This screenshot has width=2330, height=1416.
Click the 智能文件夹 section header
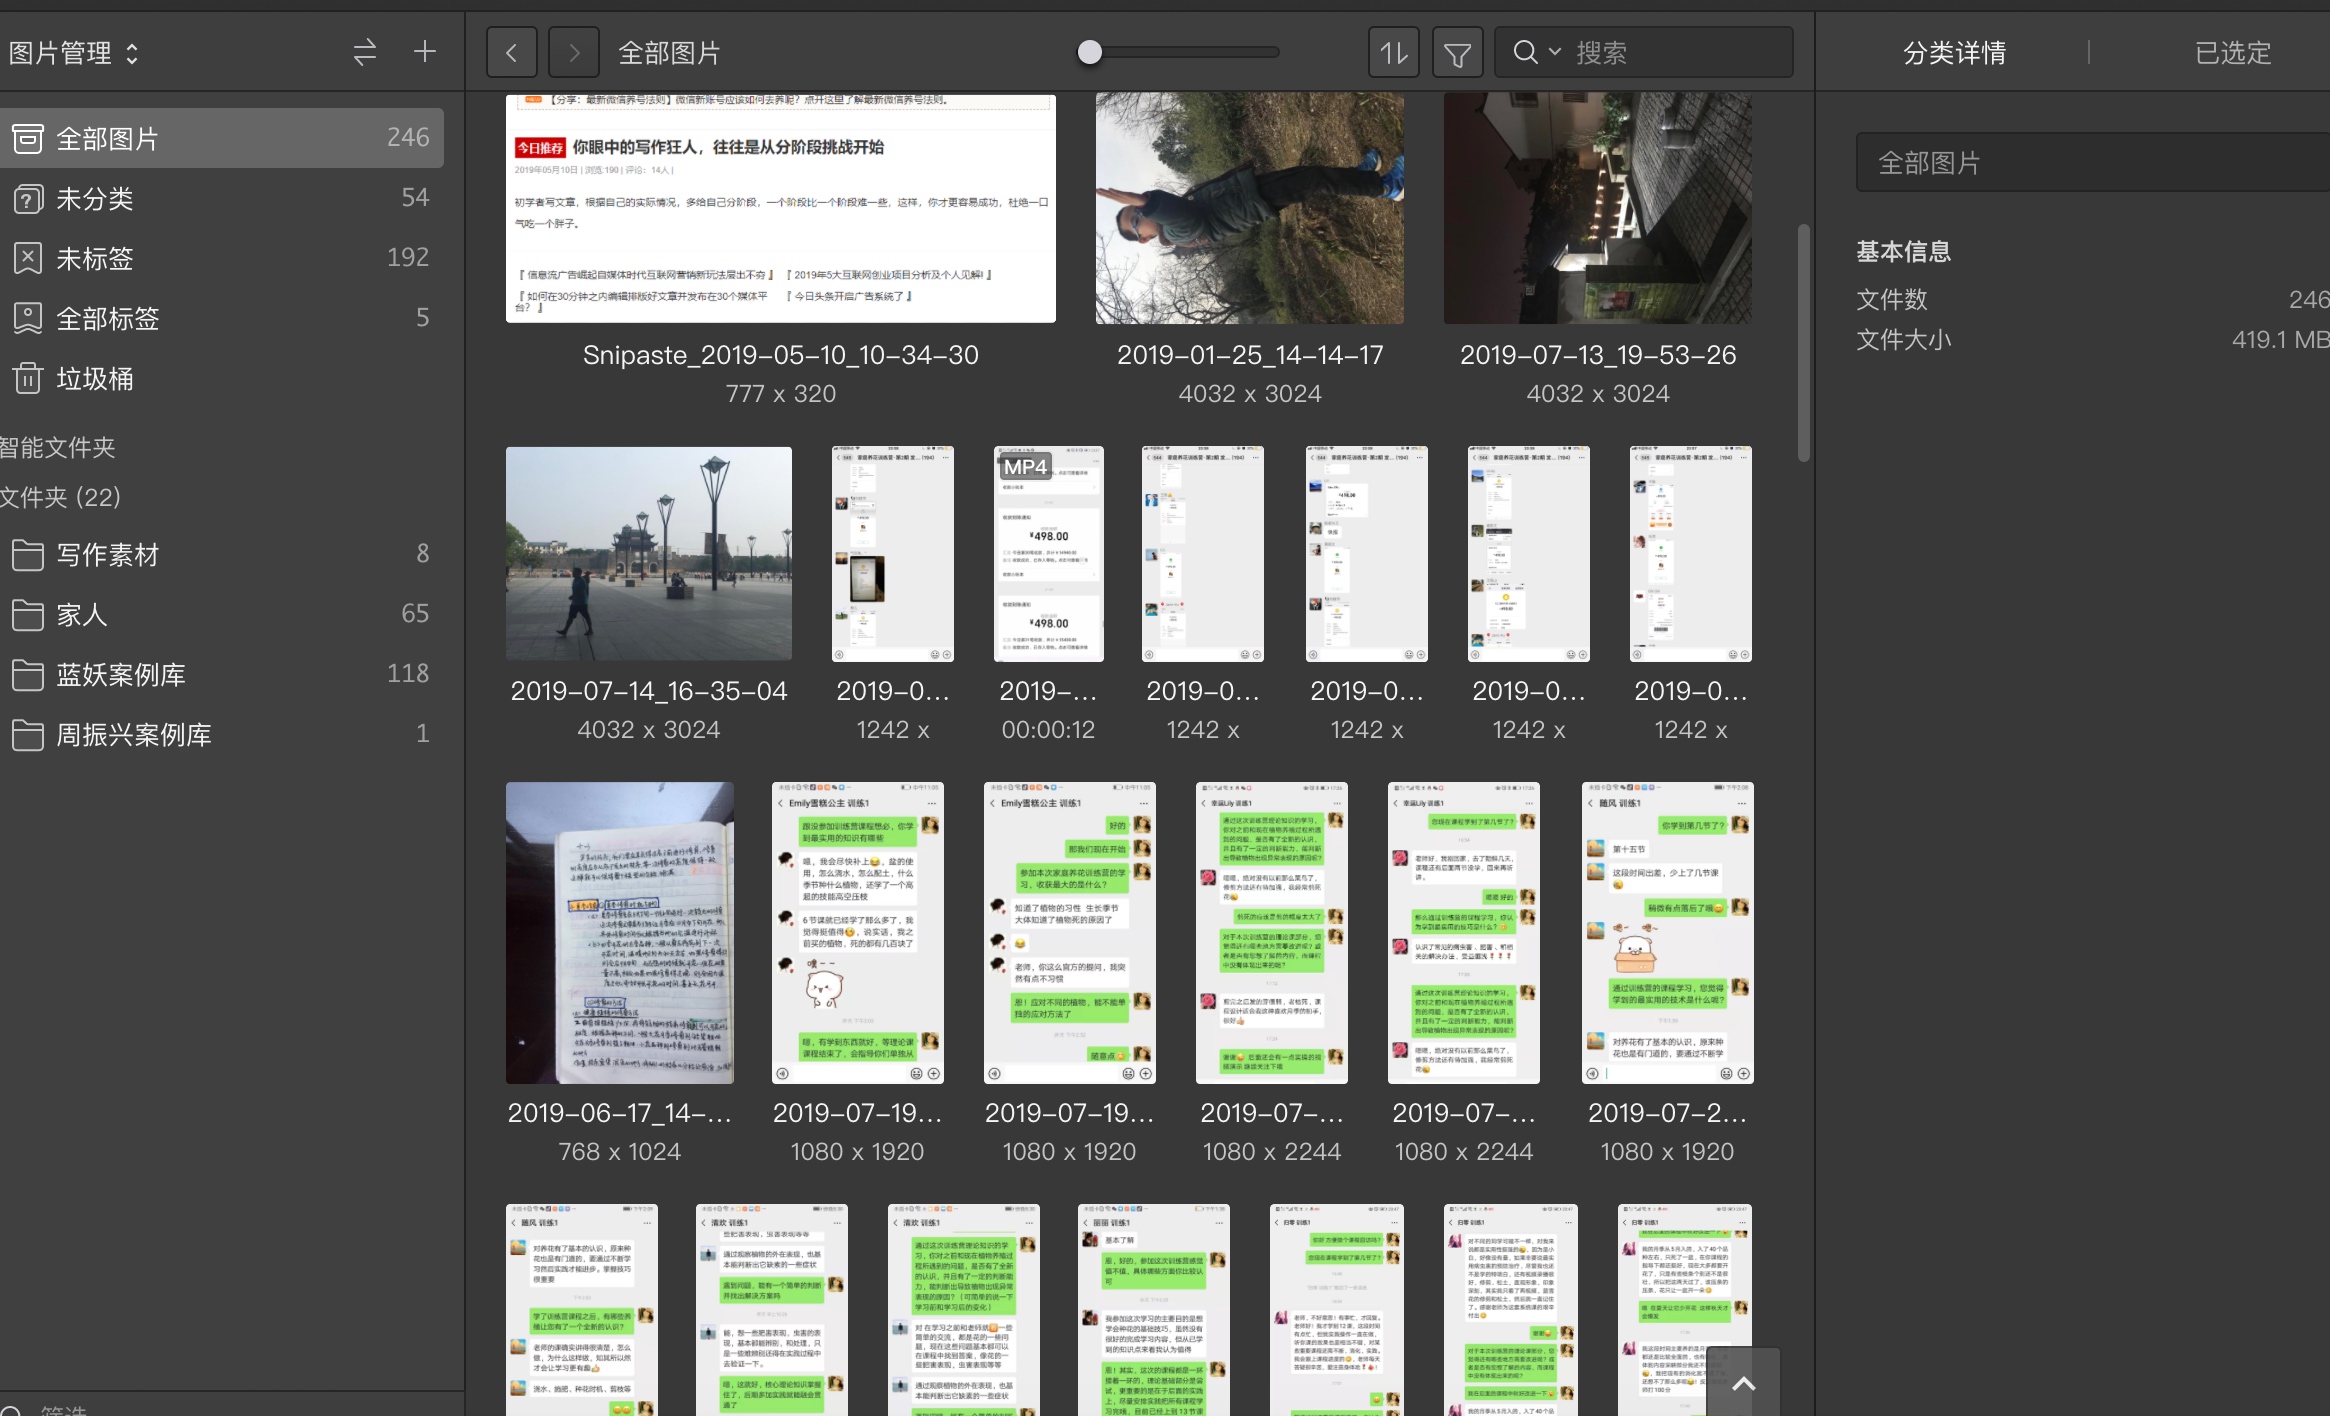[58, 447]
